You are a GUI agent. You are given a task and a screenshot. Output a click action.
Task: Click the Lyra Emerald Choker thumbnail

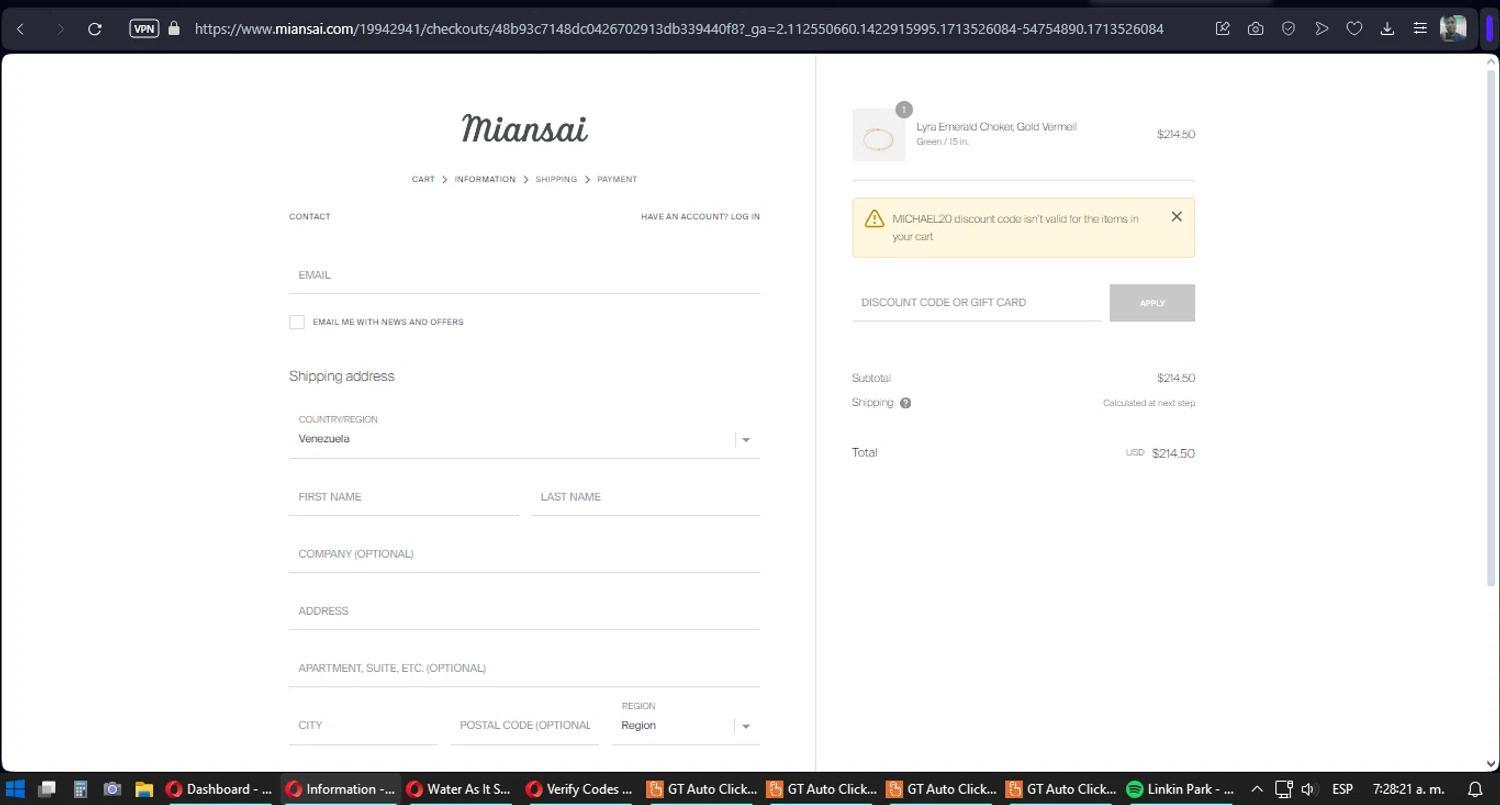coord(878,135)
